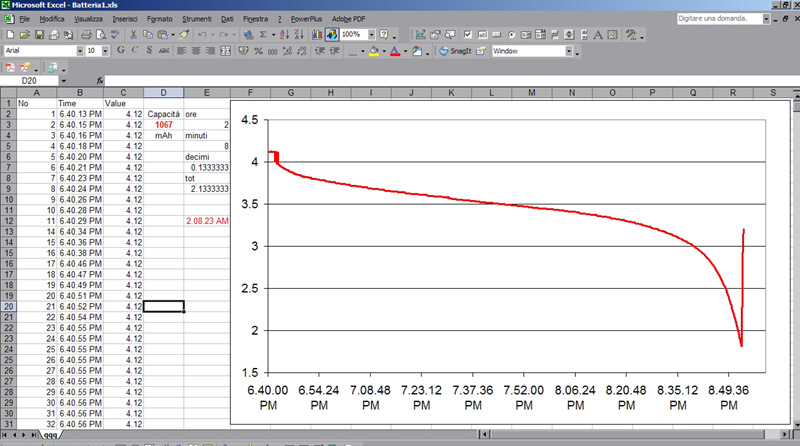
Task: Click the Paste clipboard icon
Action: click(x=163, y=35)
